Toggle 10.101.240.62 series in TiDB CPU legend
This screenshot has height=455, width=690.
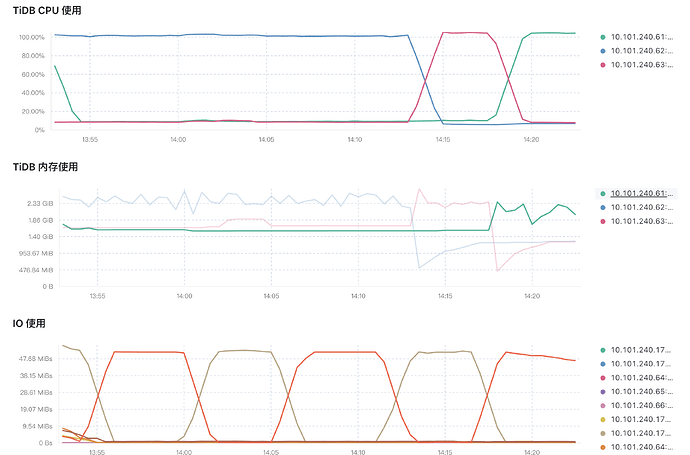644,49
